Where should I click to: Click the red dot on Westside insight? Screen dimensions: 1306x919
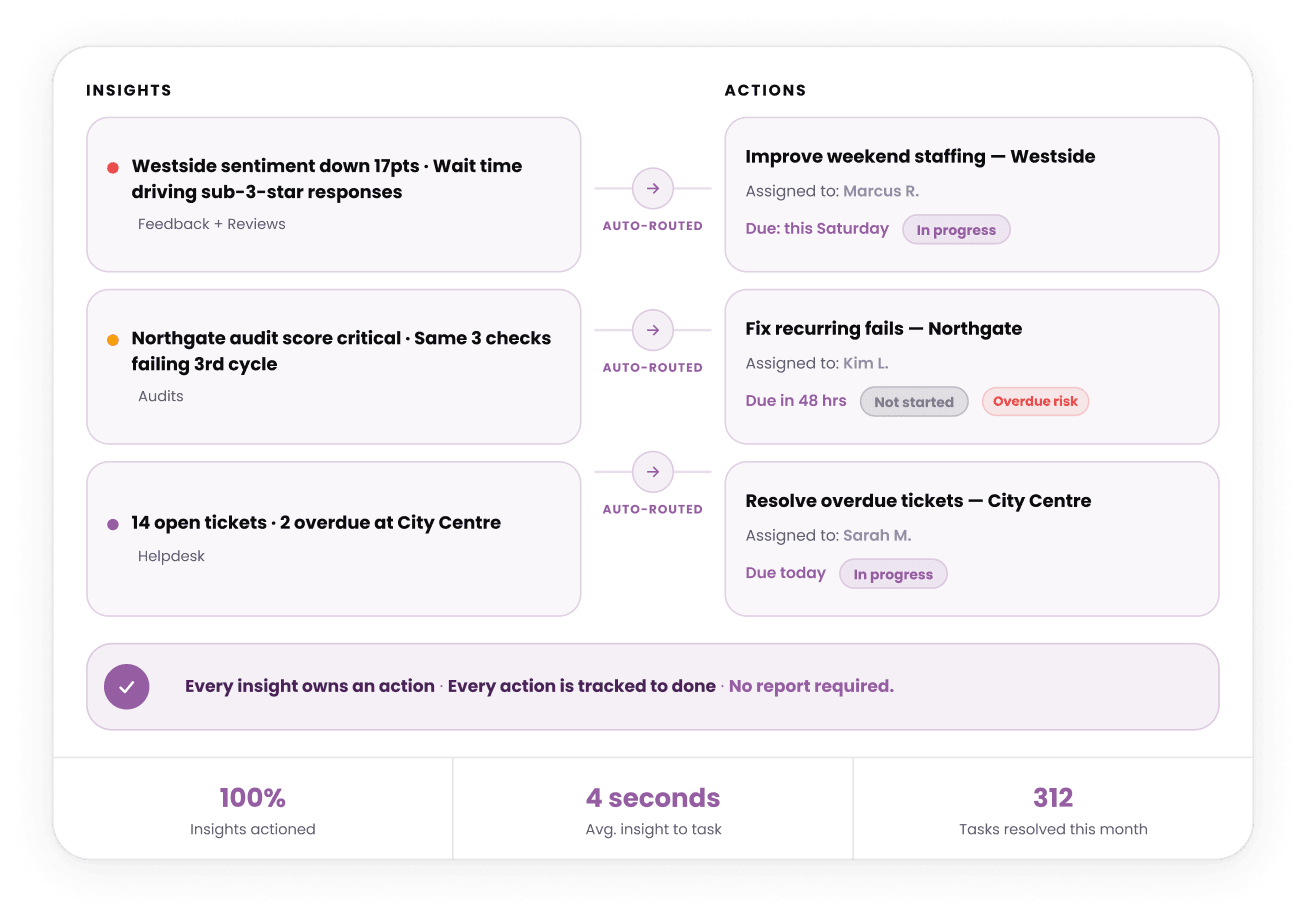pos(113,167)
